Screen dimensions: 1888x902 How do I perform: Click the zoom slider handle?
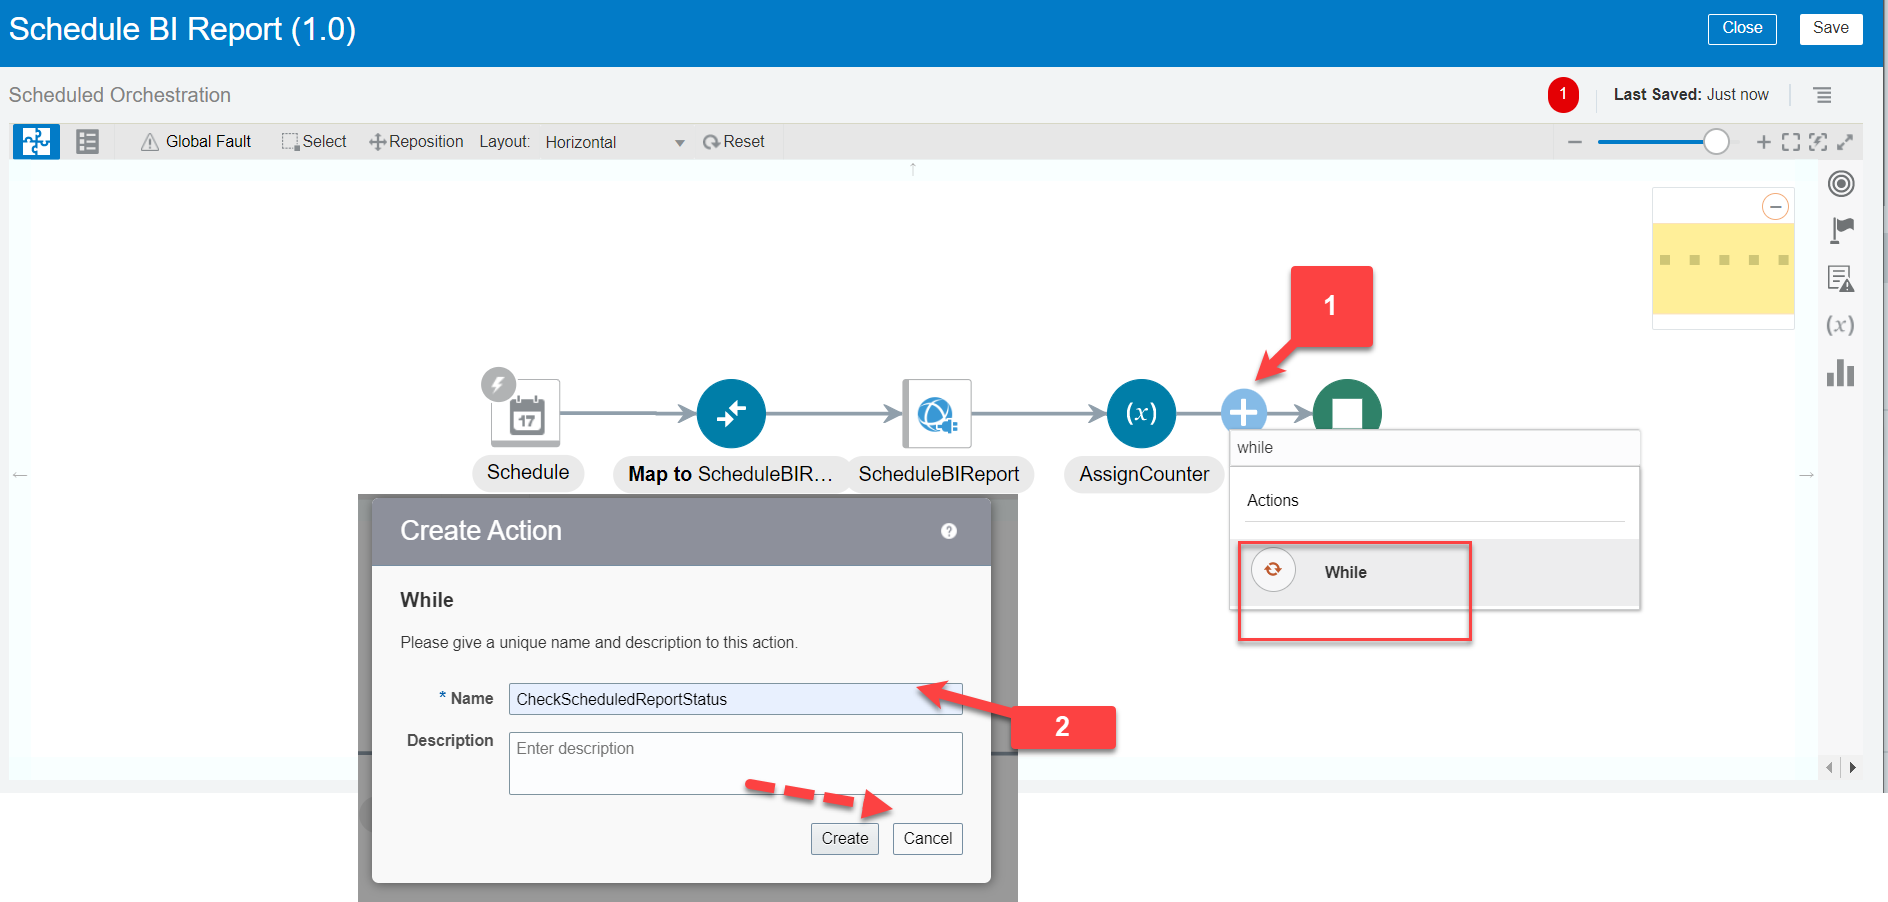tap(1716, 142)
